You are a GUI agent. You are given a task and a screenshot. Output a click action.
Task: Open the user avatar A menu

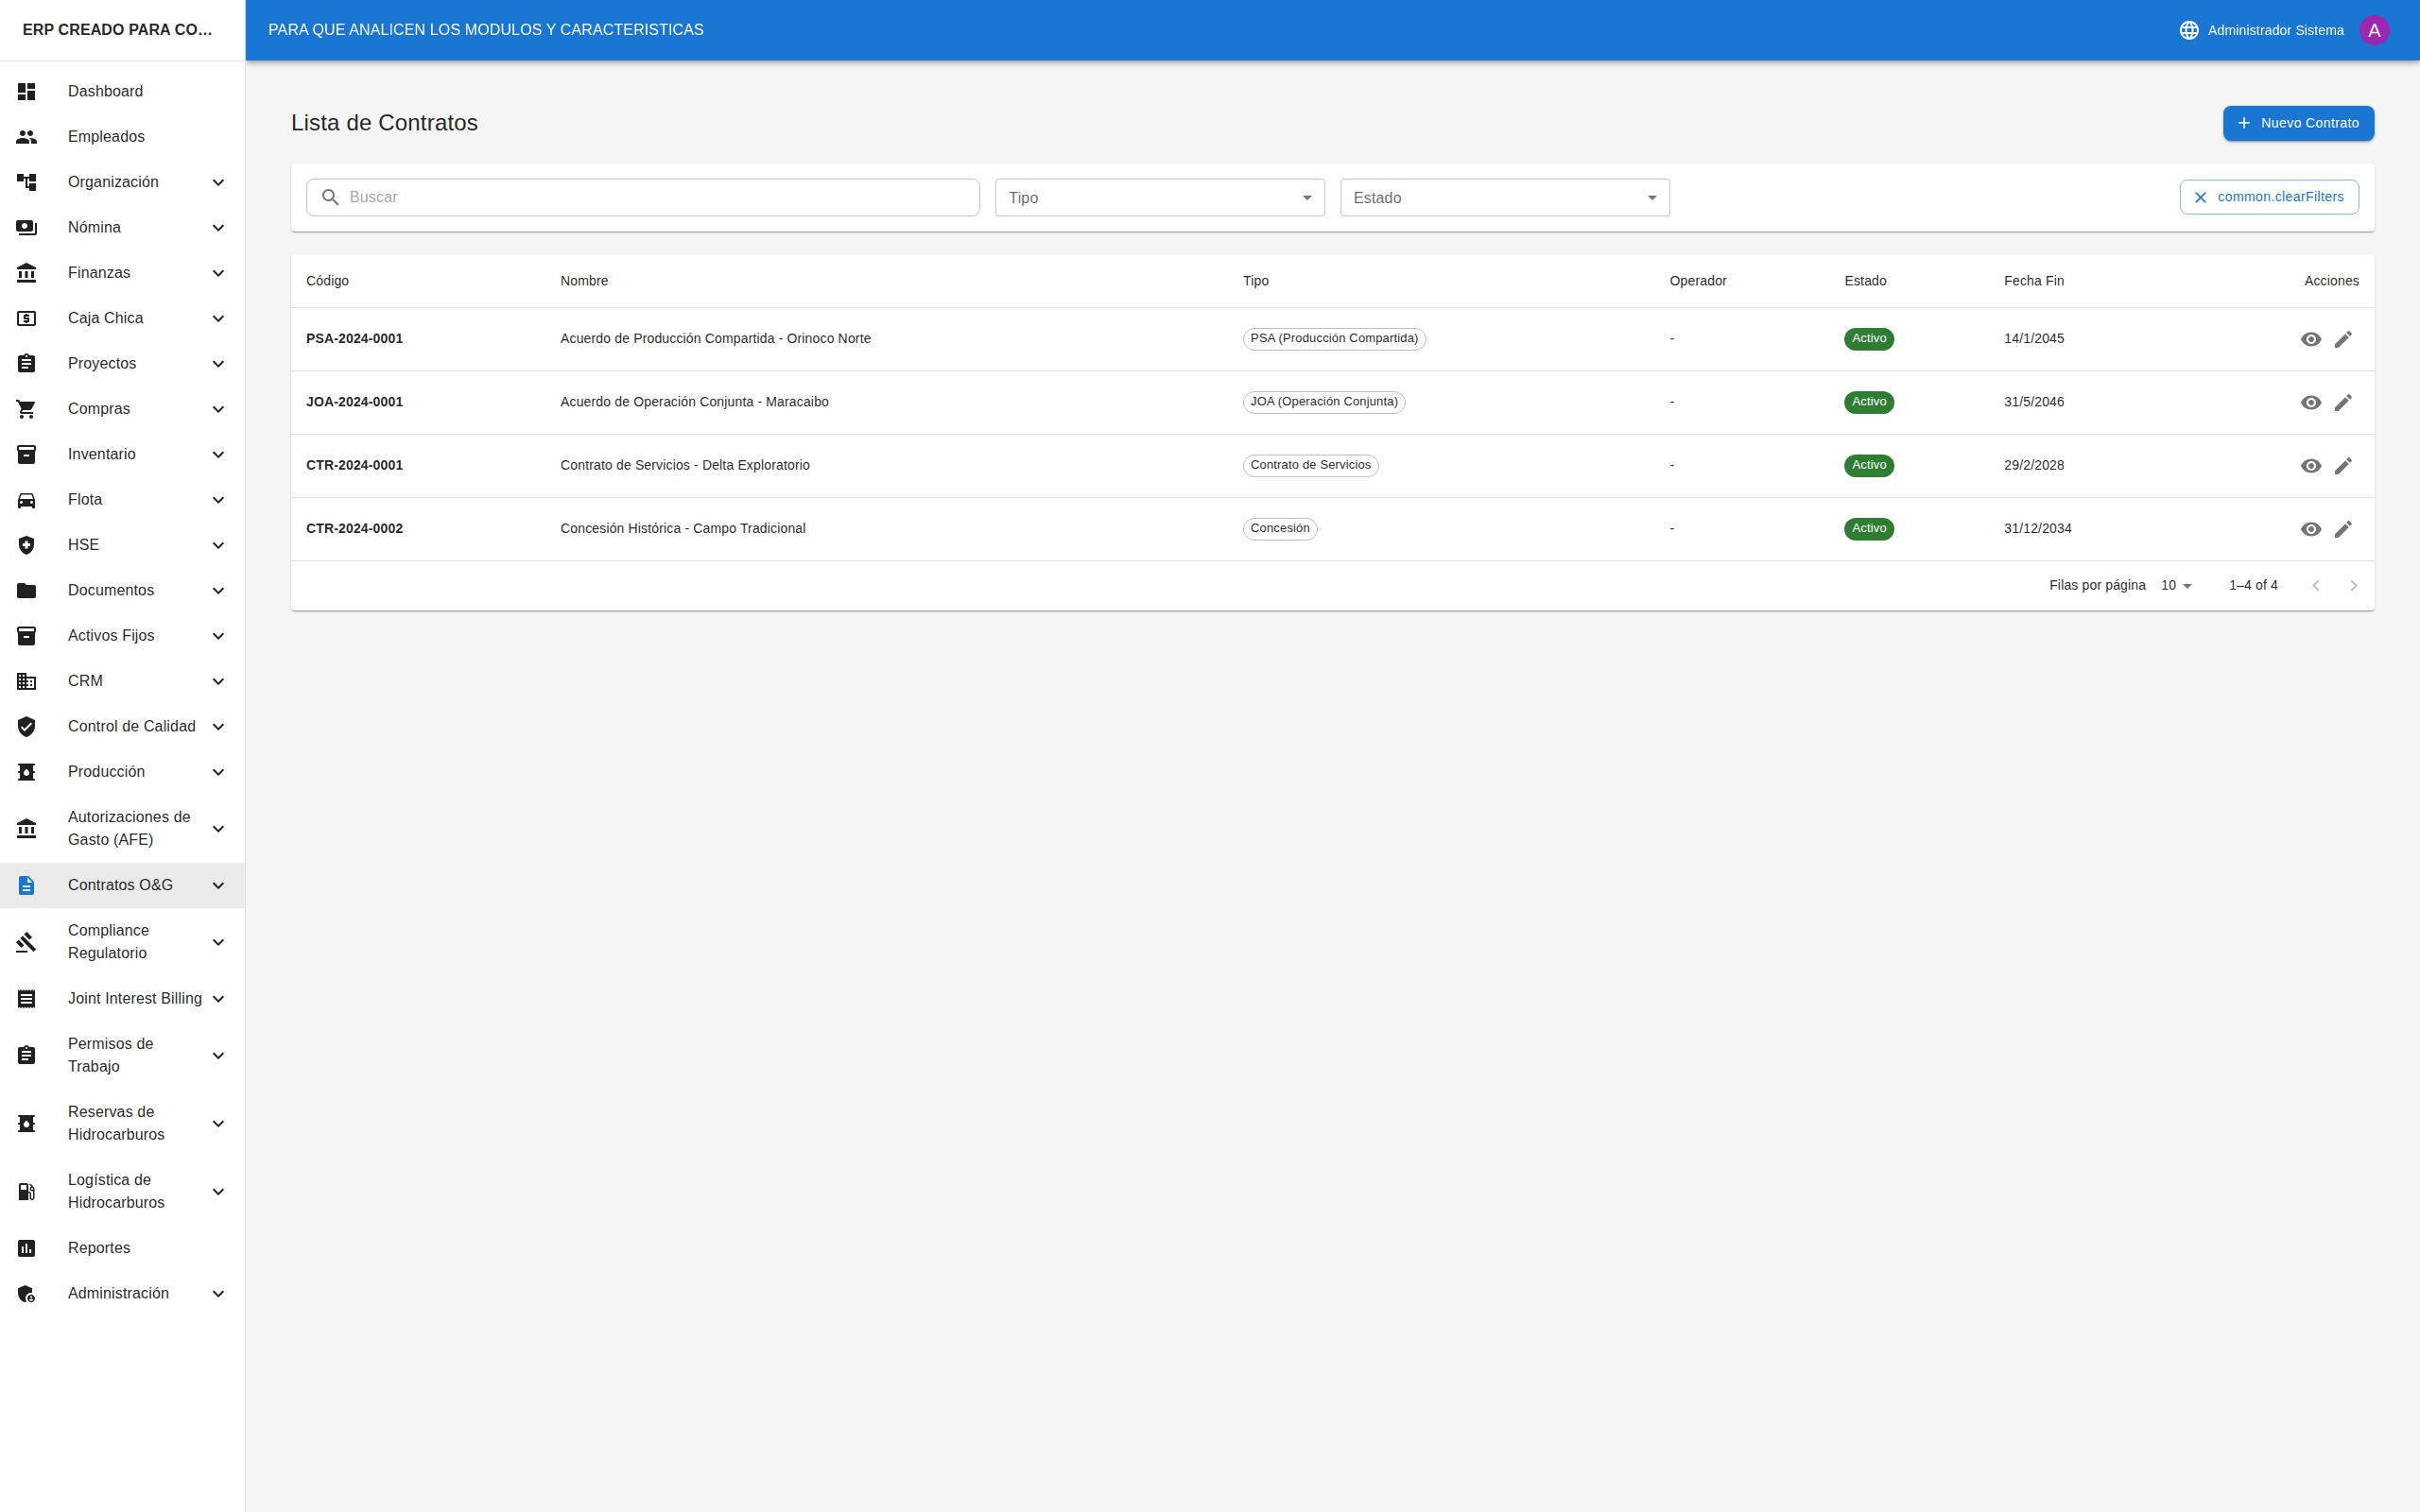pos(2374,30)
